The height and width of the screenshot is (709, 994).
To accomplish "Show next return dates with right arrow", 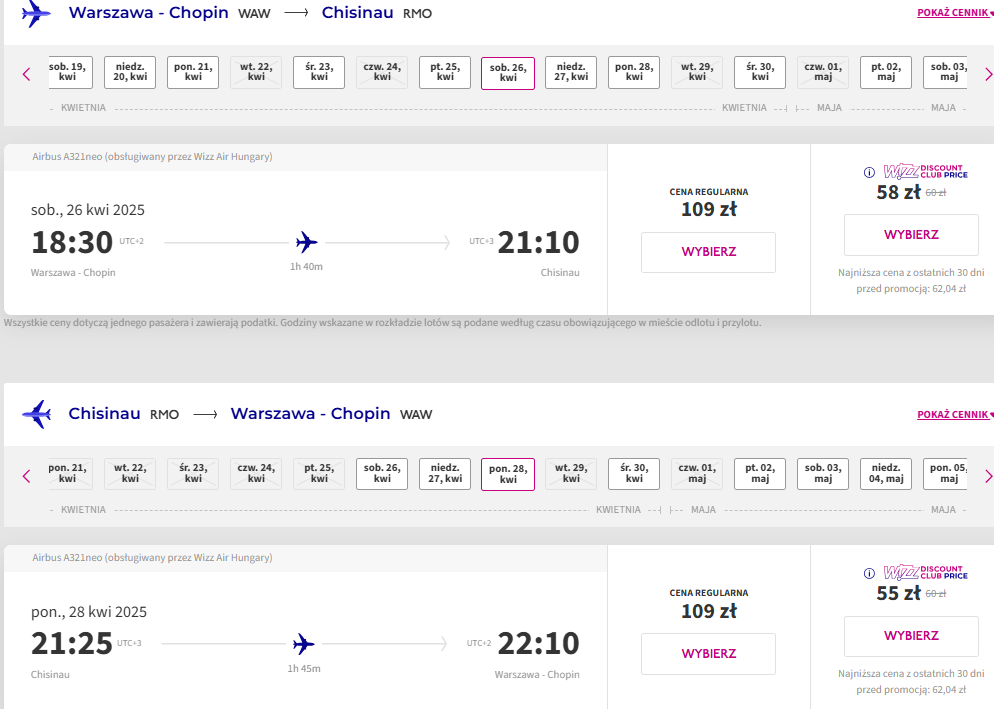I will [x=988, y=476].
